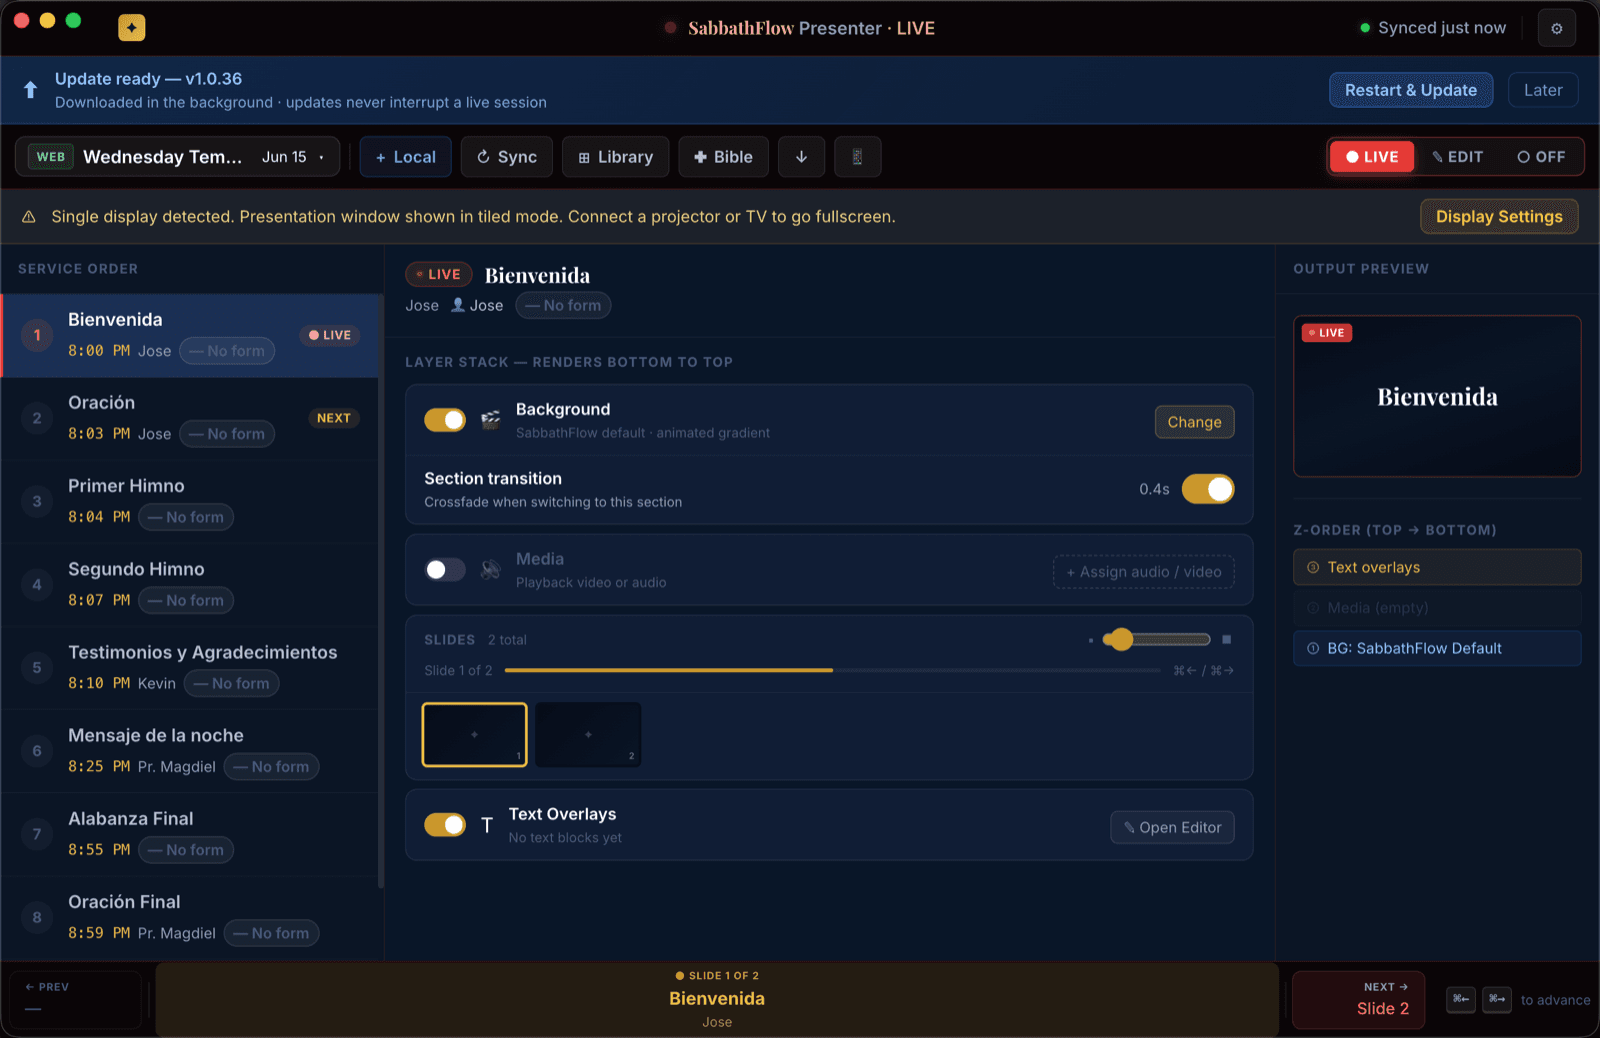
Task: Toggle the Section transition crossfade switch
Action: click(1208, 489)
